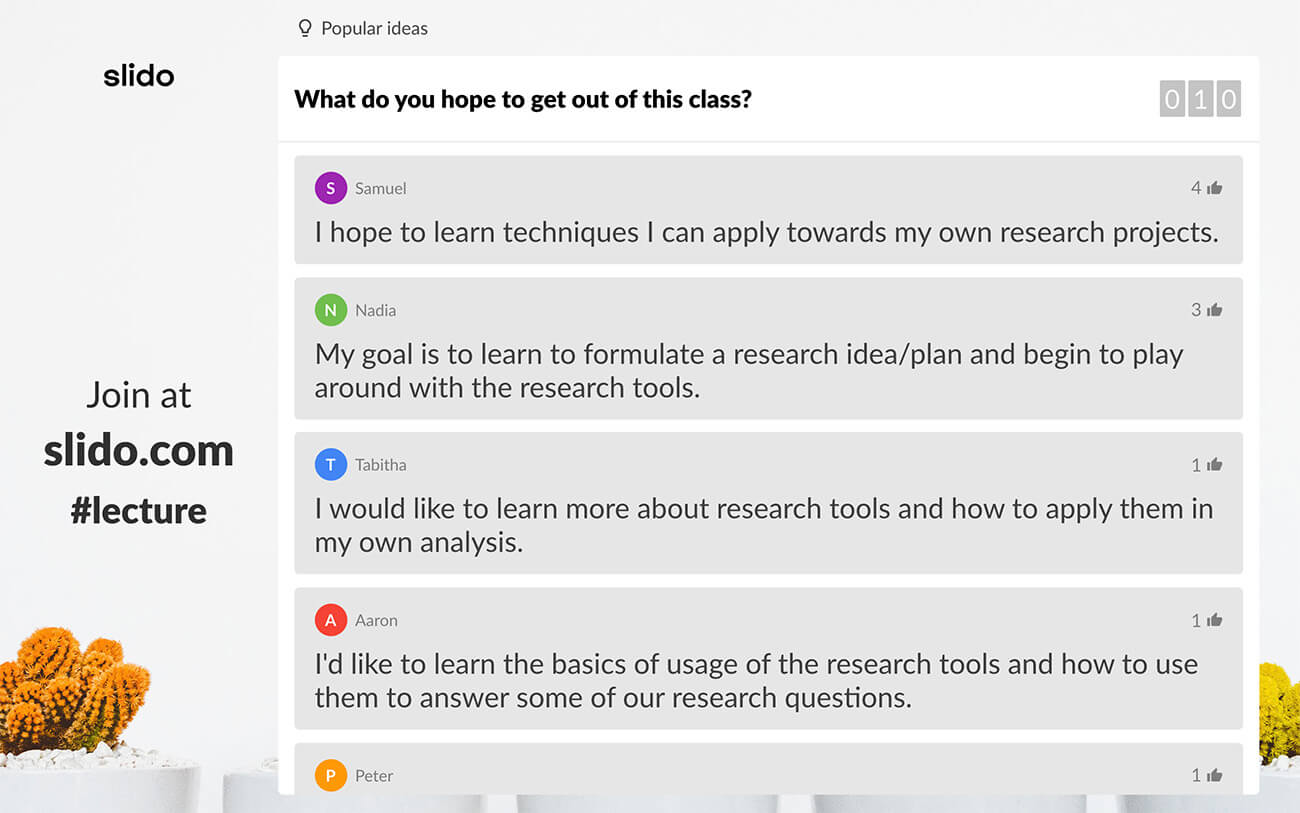The image size is (1300, 813).
Task: Upvote Peter's idea with thumbs-up icon
Action: [x=1215, y=776]
